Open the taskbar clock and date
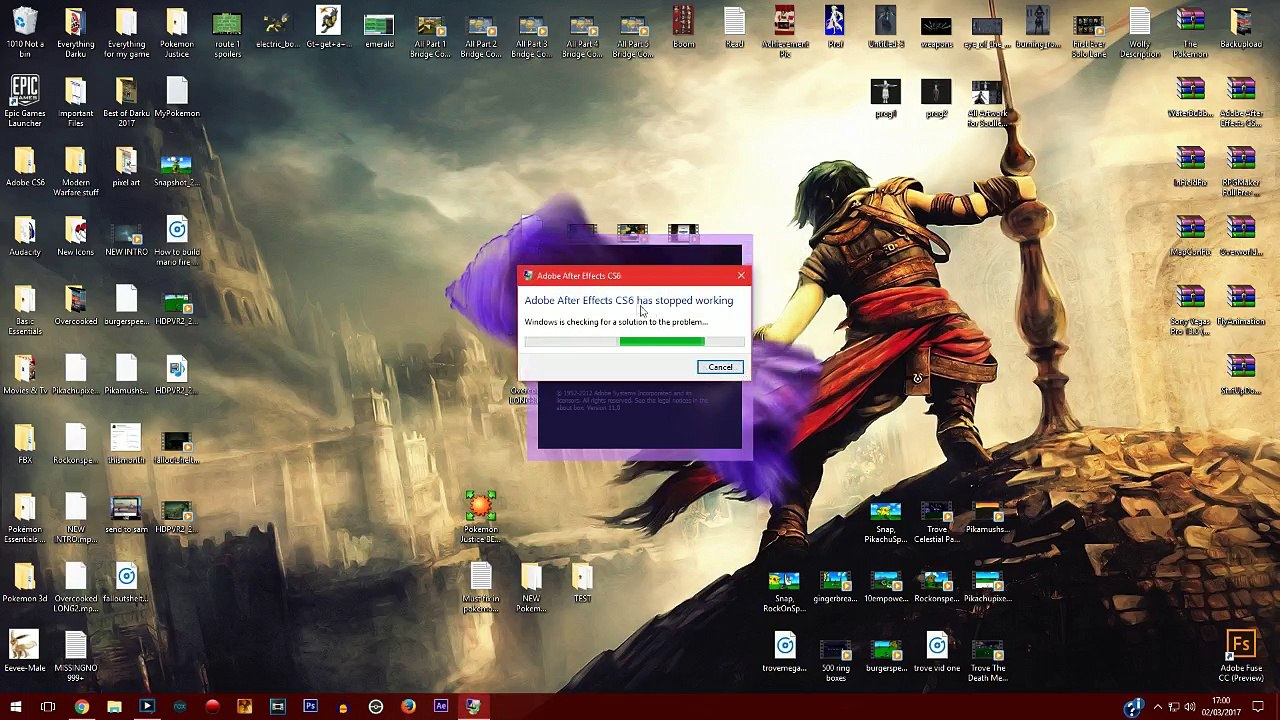This screenshot has width=1280, height=720. tap(1221, 707)
